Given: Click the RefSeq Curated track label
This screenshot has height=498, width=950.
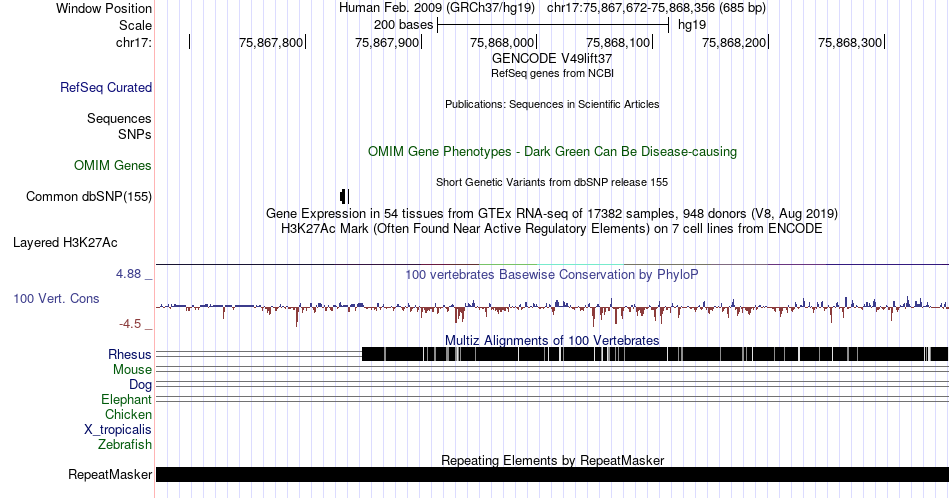Looking at the screenshot, I should [x=106, y=87].
